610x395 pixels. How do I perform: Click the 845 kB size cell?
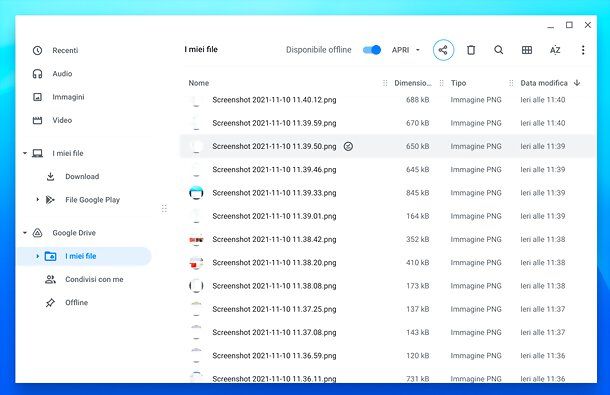(417, 193)
